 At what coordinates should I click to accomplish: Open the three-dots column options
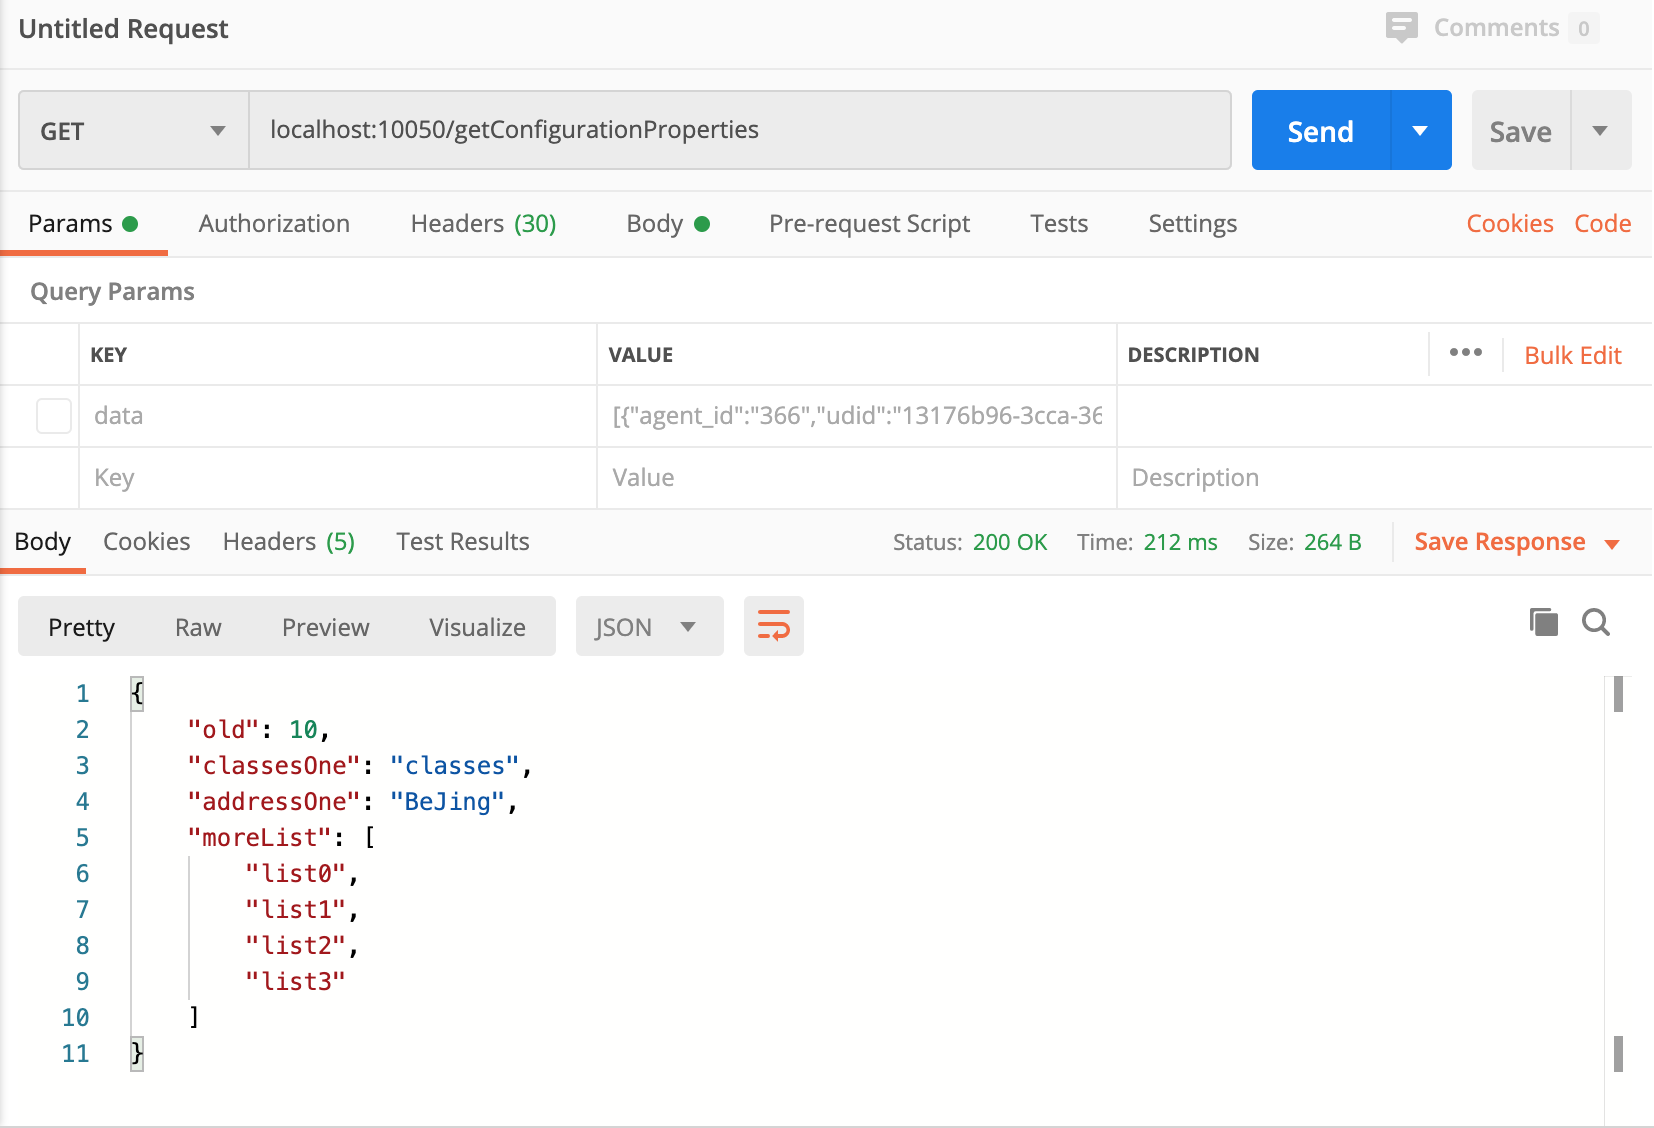[x=1465, y=353]
